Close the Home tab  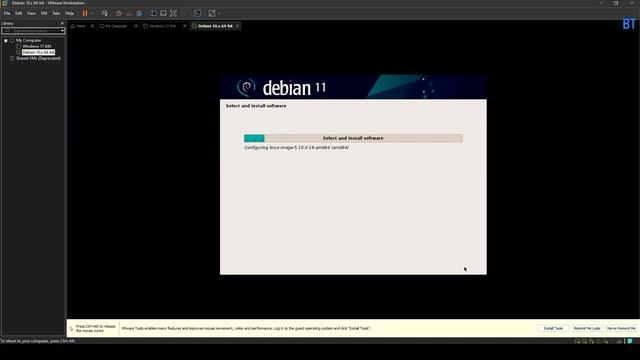point(92,26)
